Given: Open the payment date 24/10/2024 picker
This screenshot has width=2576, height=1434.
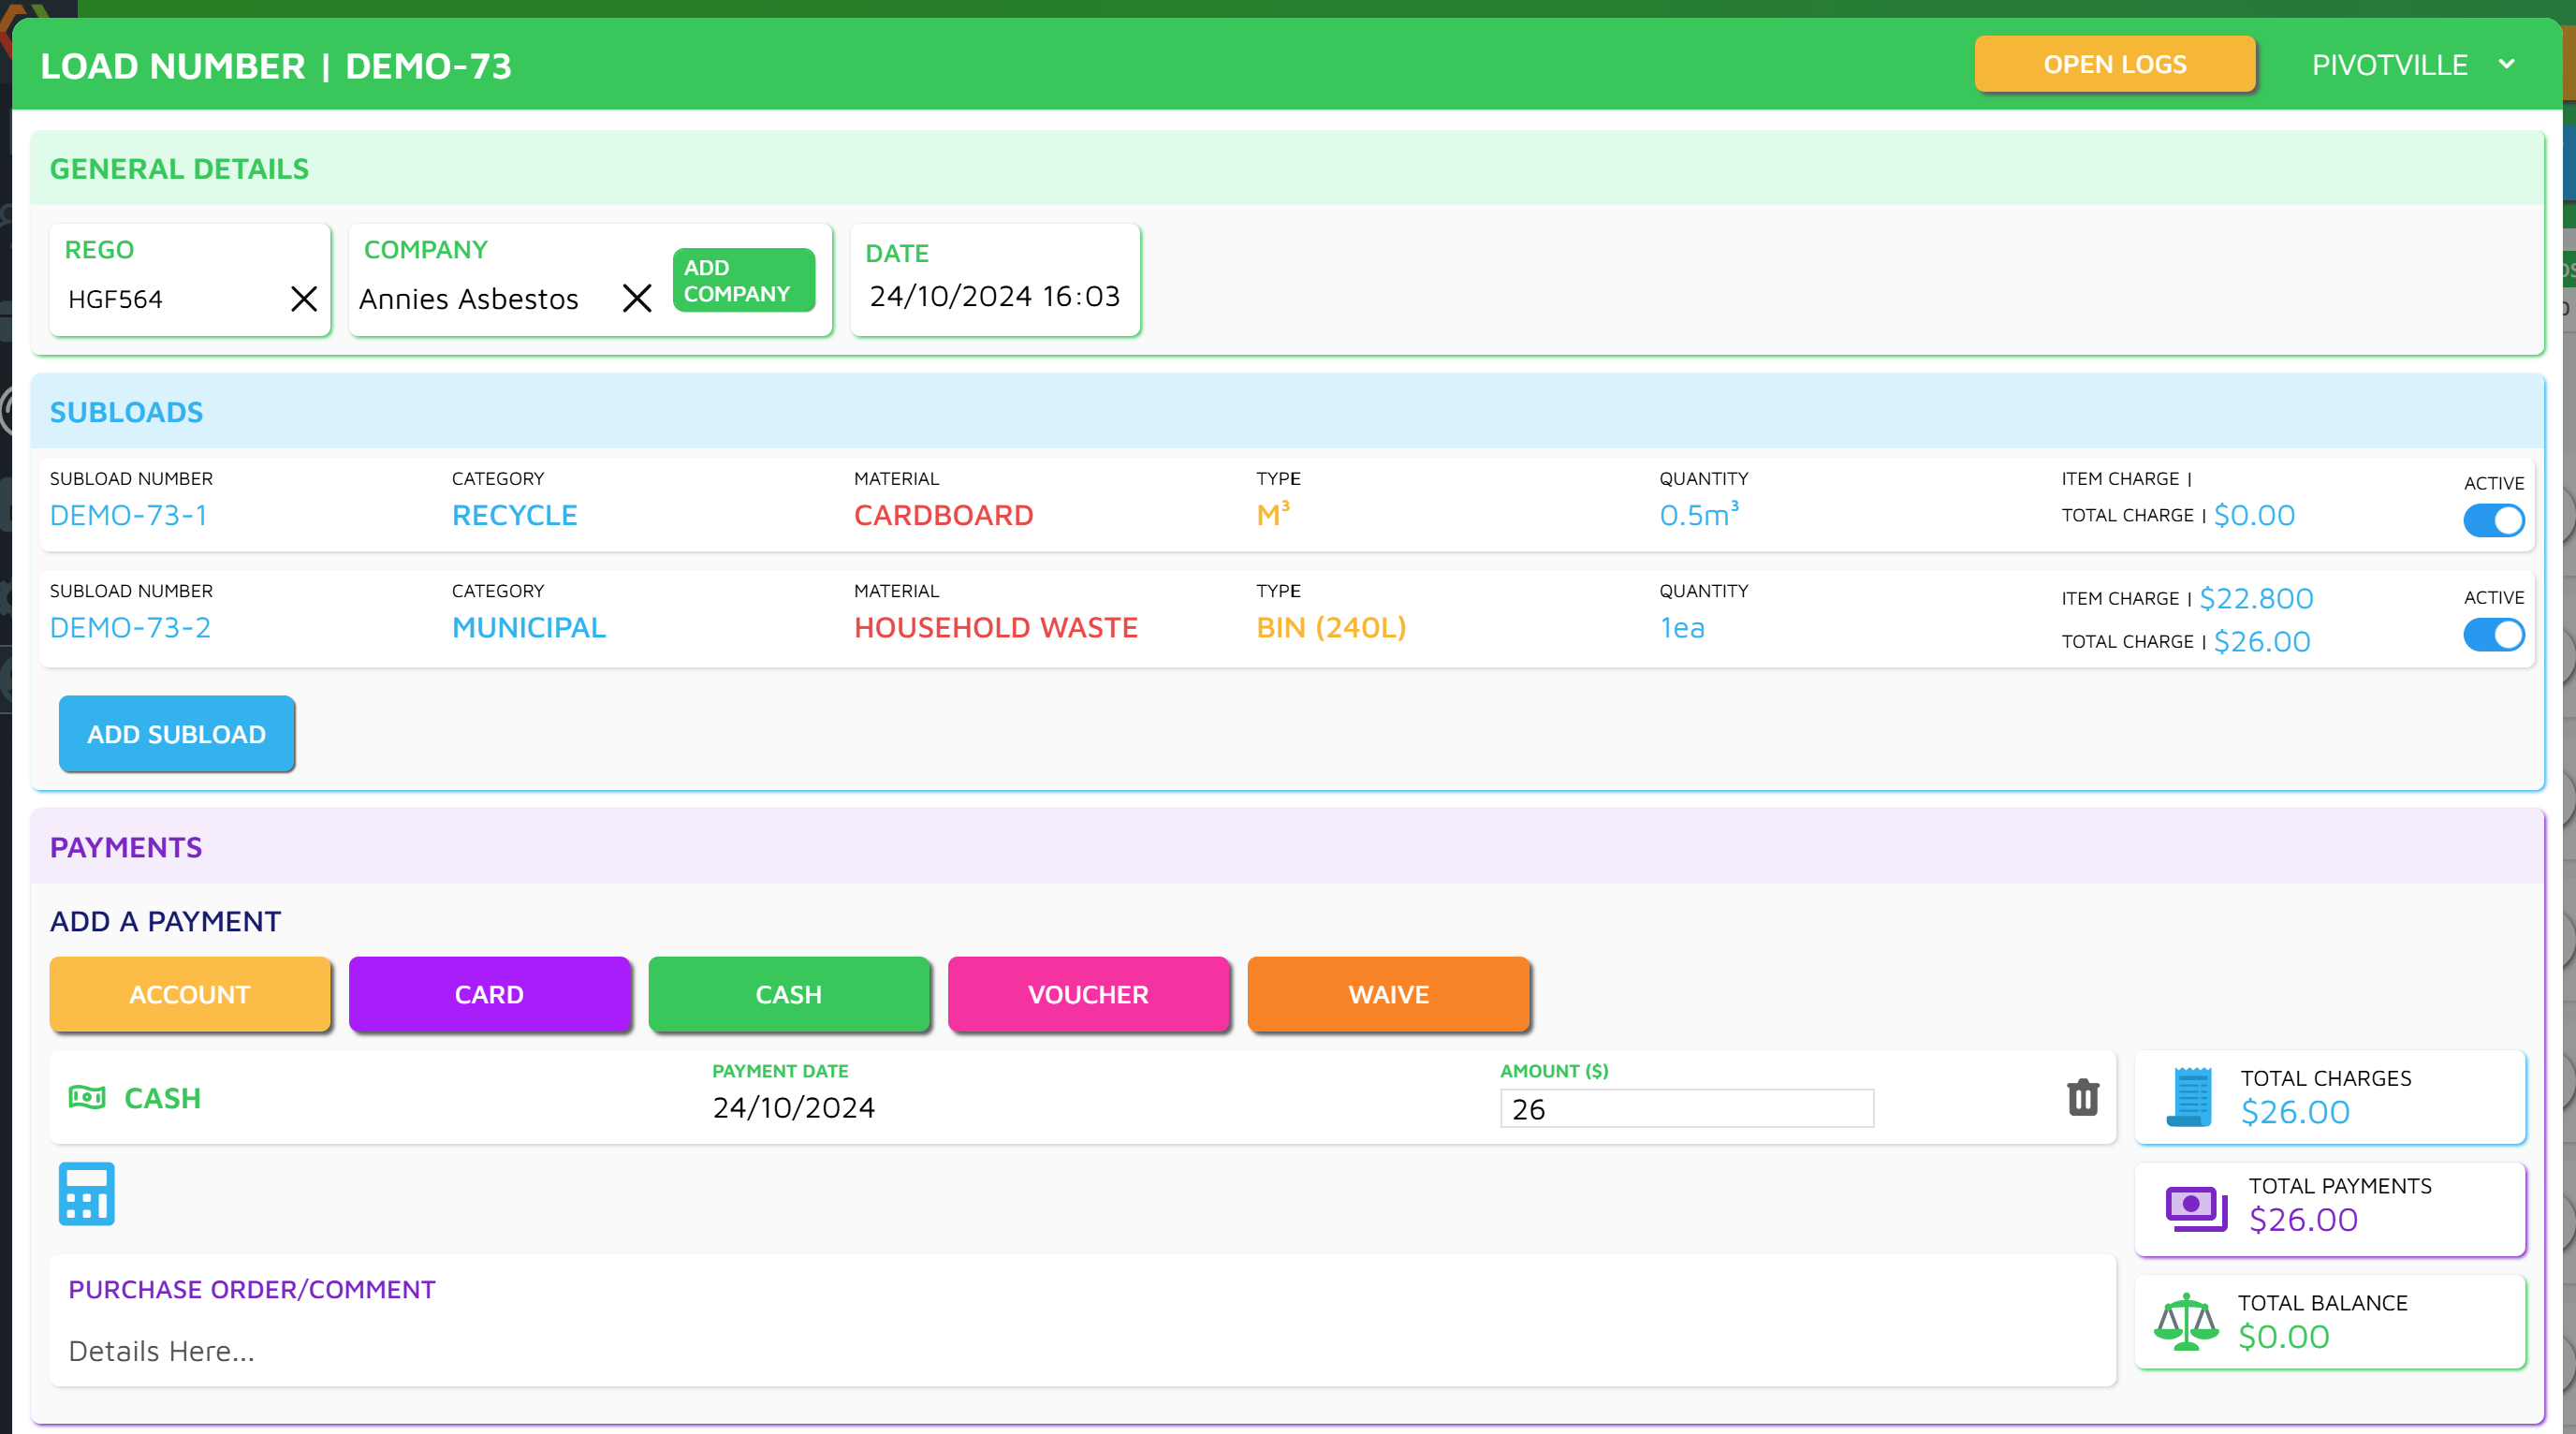Looking at the screenshot, I should click(x=793, y=1107).
